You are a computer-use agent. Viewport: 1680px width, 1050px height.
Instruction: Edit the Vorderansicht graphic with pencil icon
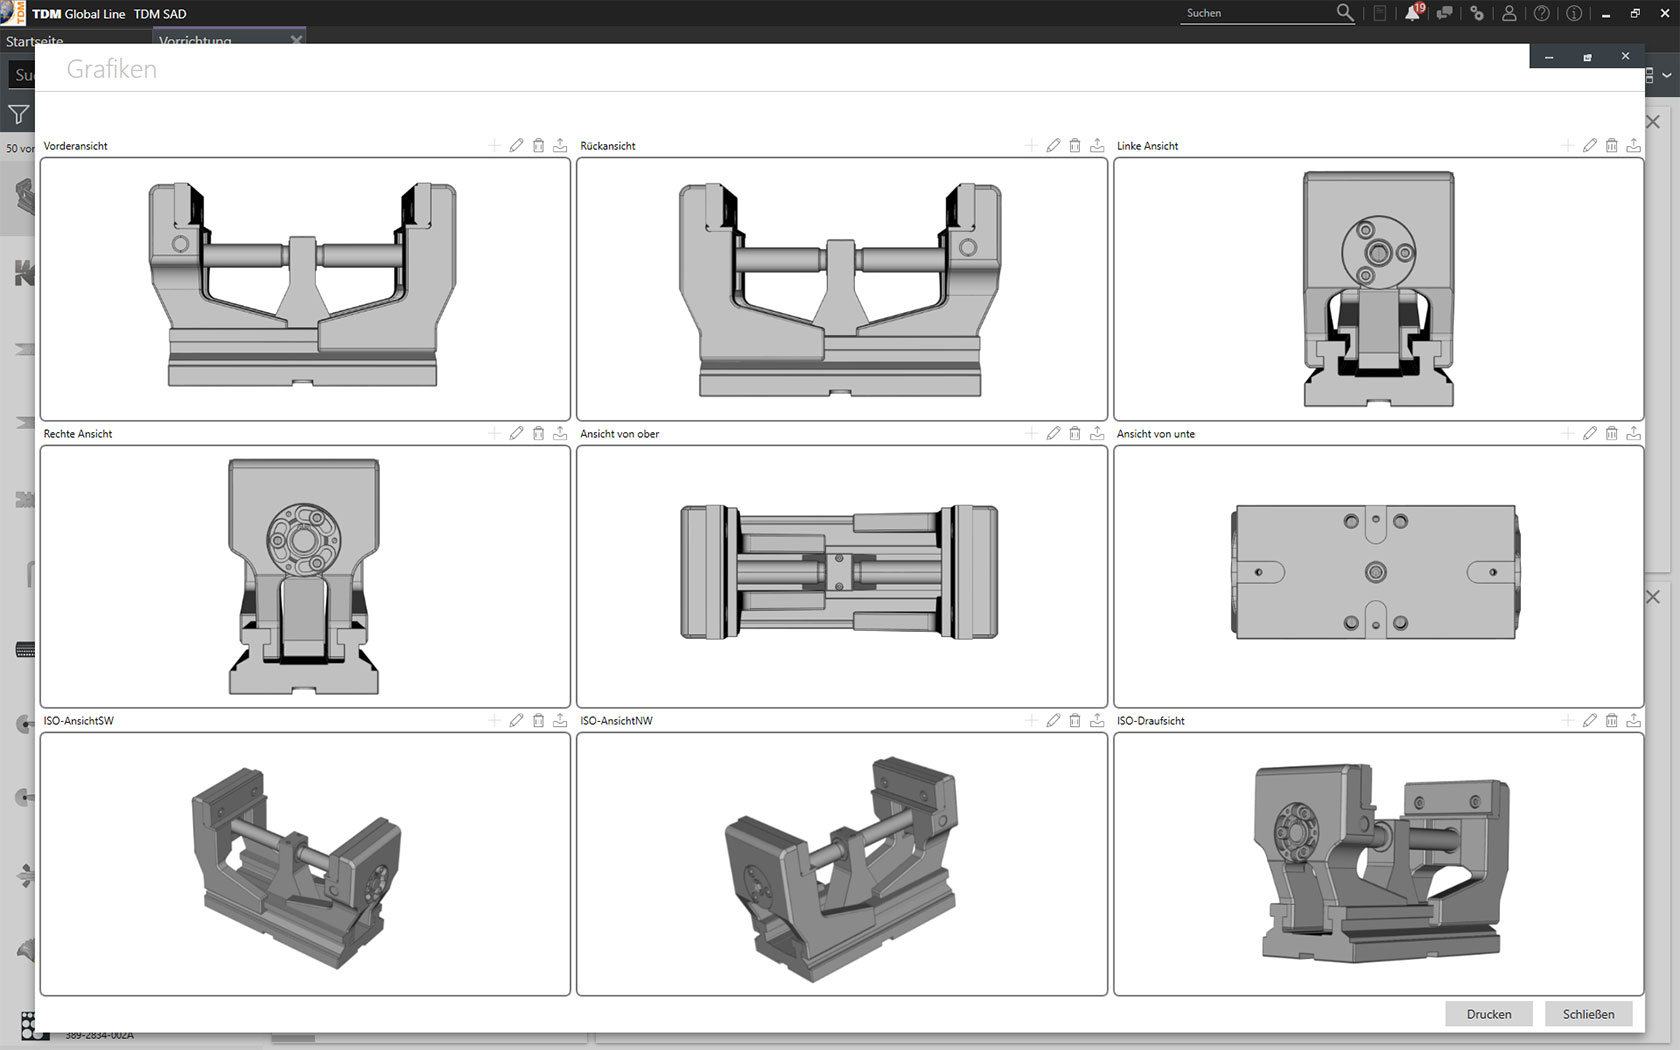516,146
